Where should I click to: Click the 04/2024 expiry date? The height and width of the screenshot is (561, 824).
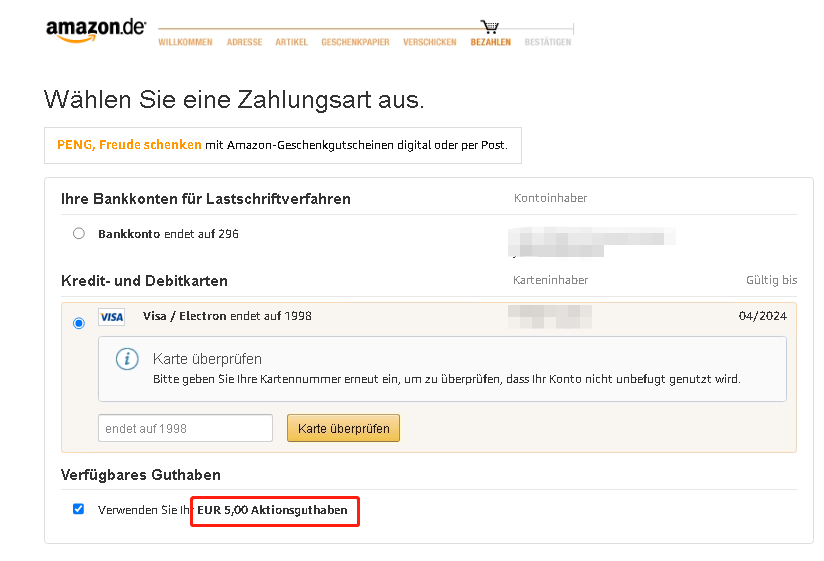click(x=763, y=316)
